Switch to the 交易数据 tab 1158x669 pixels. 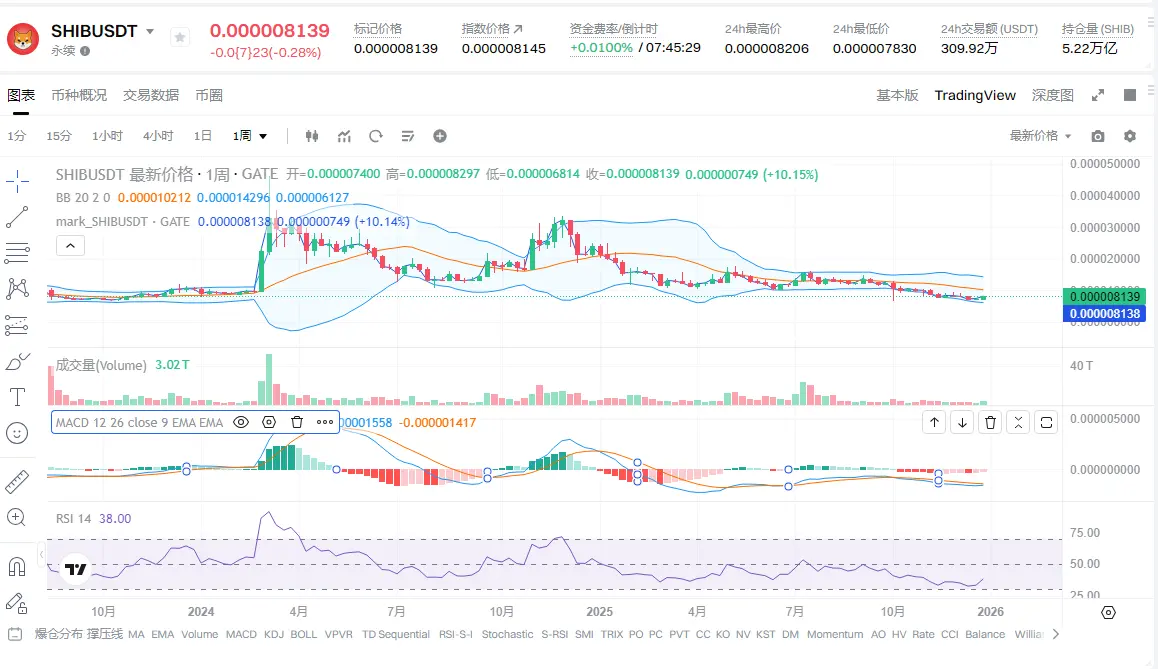(x=151, y=95)
